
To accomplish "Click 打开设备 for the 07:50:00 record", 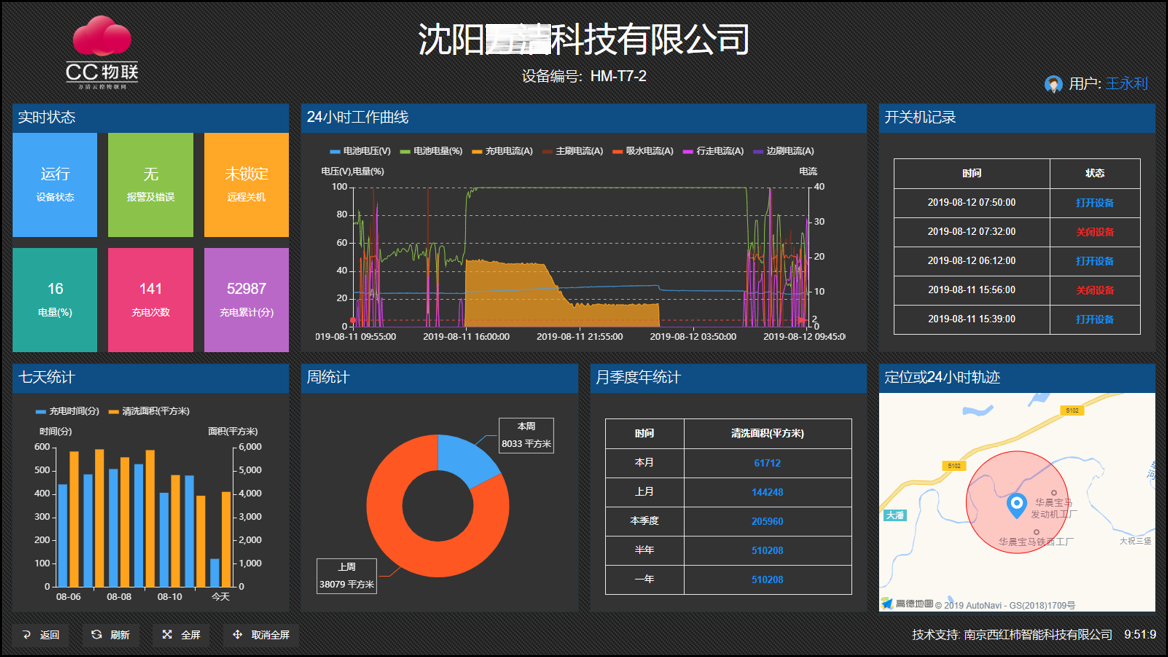I will pyautogui.click(x=1094, y=203).
